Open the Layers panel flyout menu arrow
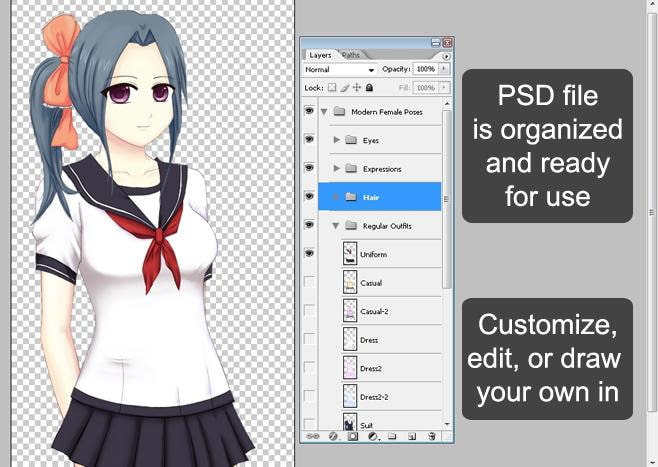This screenshot has width=658, height=467. point(446,56)
